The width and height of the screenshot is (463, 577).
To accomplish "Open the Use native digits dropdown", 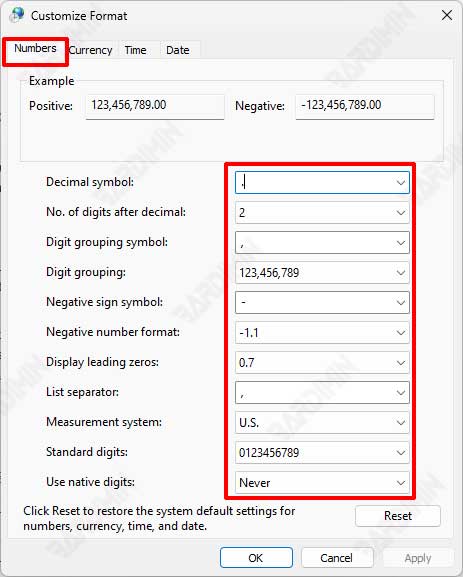I will coord(322,482).
